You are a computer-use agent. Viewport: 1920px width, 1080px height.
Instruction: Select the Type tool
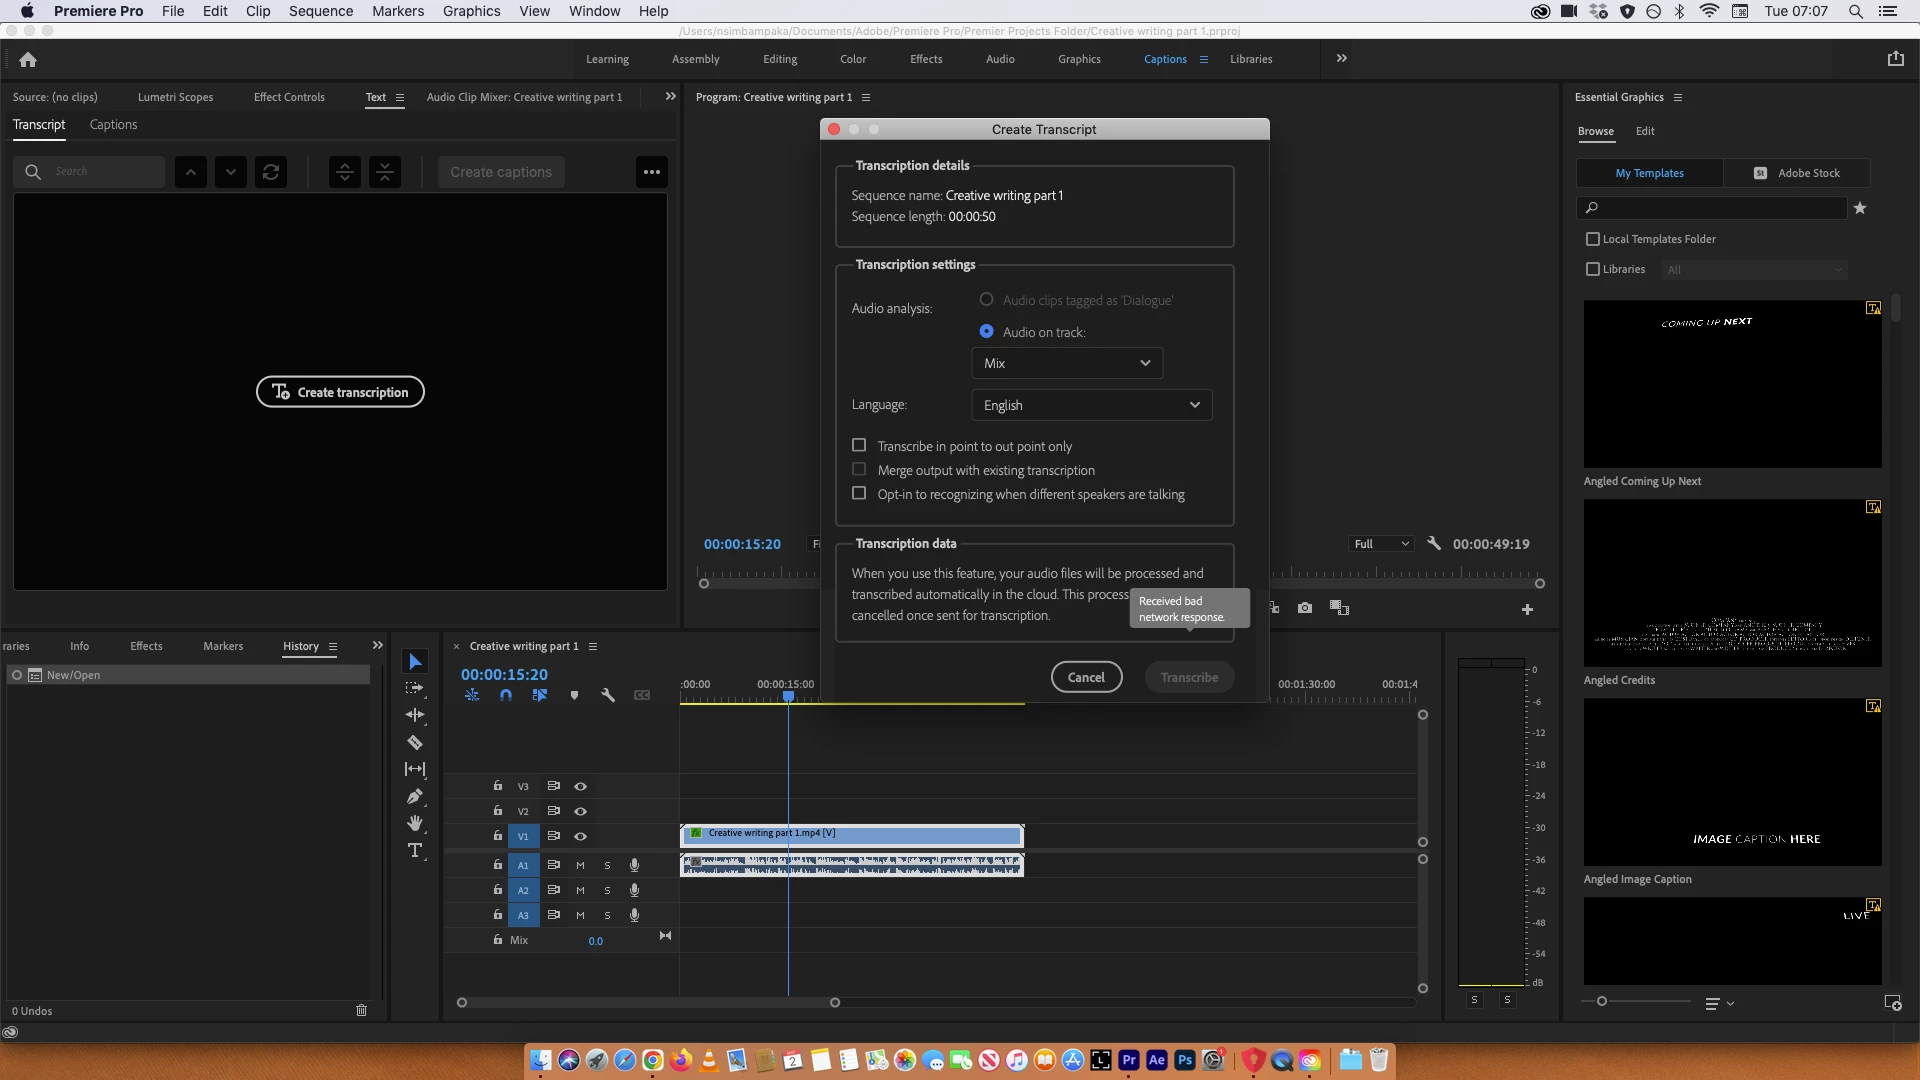414,850
